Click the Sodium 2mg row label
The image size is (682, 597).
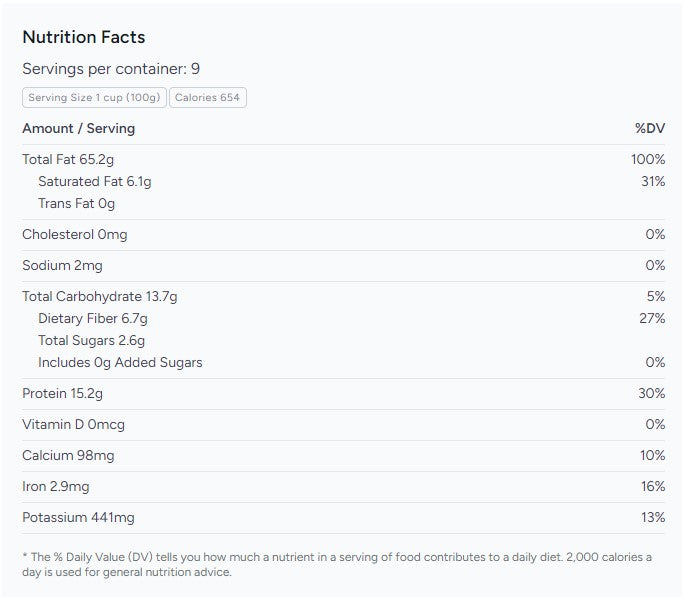pos(62,265)
